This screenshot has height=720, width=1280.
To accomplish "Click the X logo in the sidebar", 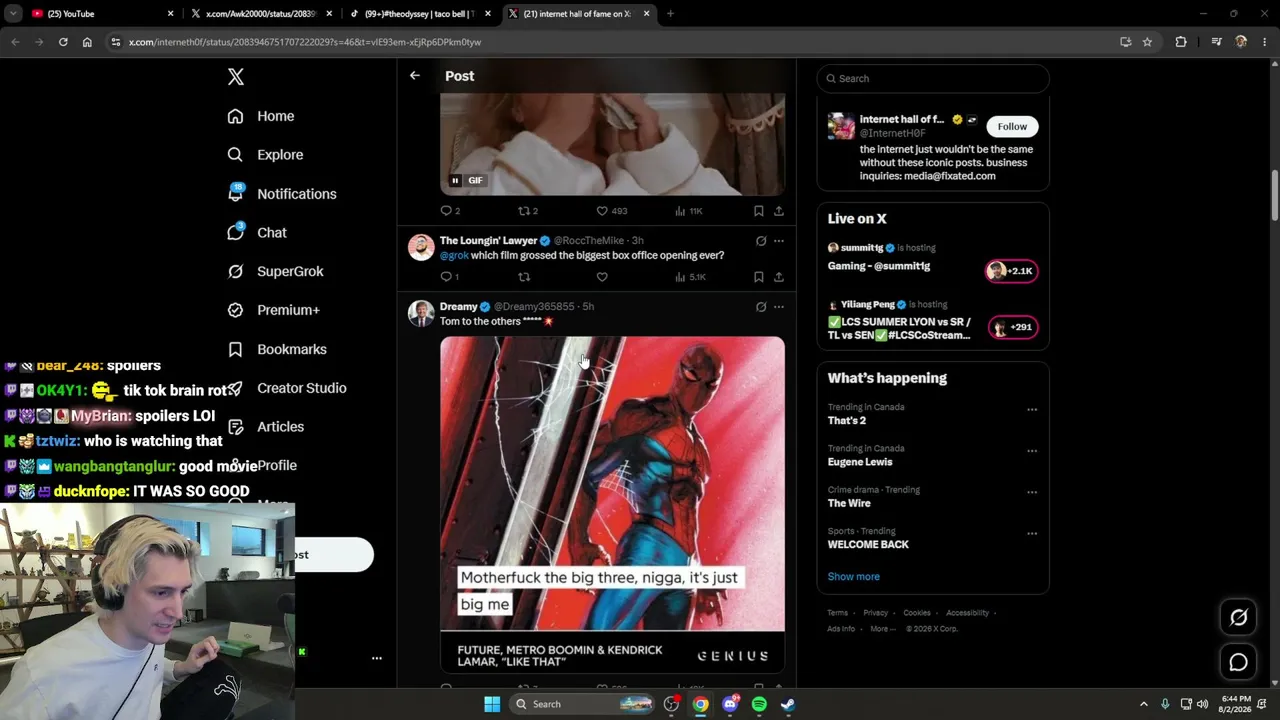I will click(x=236, y=77).
